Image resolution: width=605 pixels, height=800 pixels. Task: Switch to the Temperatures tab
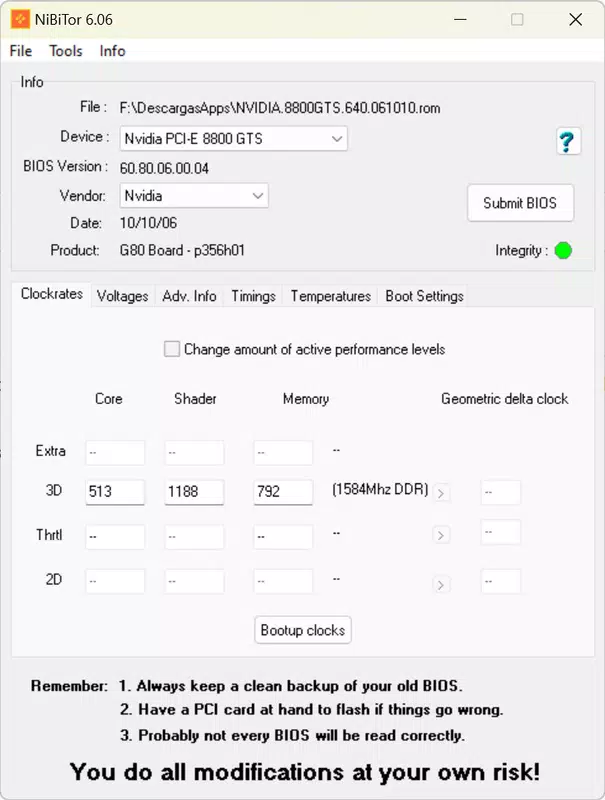click(x=331, y=296)
